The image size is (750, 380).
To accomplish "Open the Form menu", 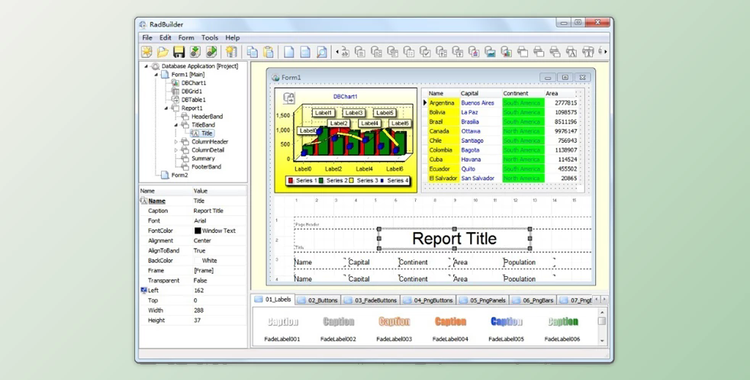I will [x=186, y=38].
